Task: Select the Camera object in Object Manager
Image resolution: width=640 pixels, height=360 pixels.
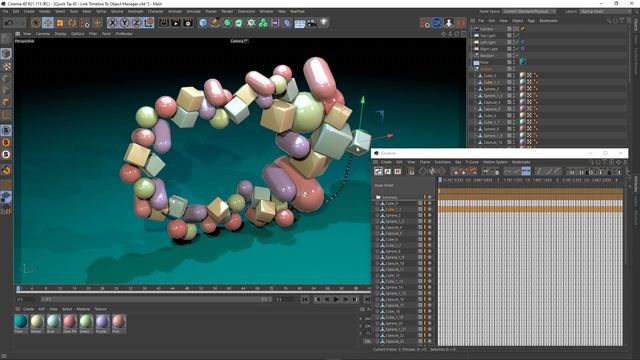Action: [x=487, y=29]
